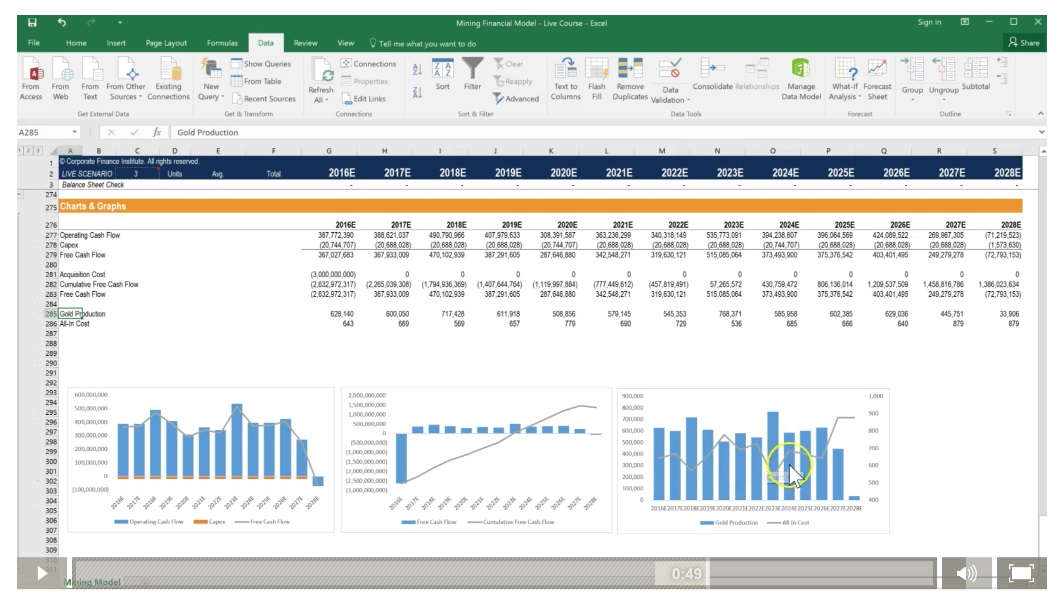1063x607 pixels.
Task: Toggle fullscreen video mode
Action: pos(1021,573)
